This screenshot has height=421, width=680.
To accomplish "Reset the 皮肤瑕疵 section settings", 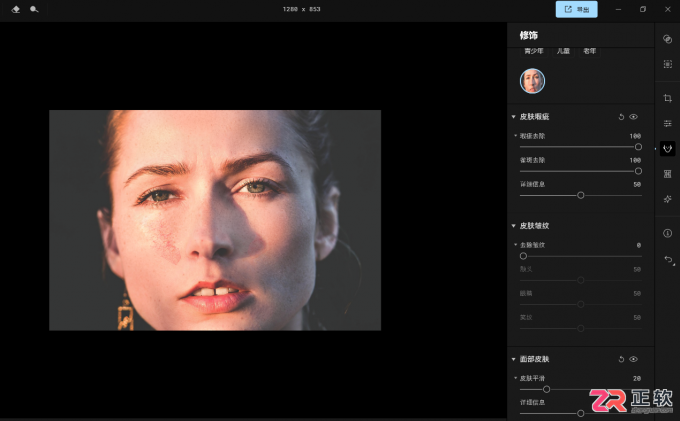I will click(621, 117).
